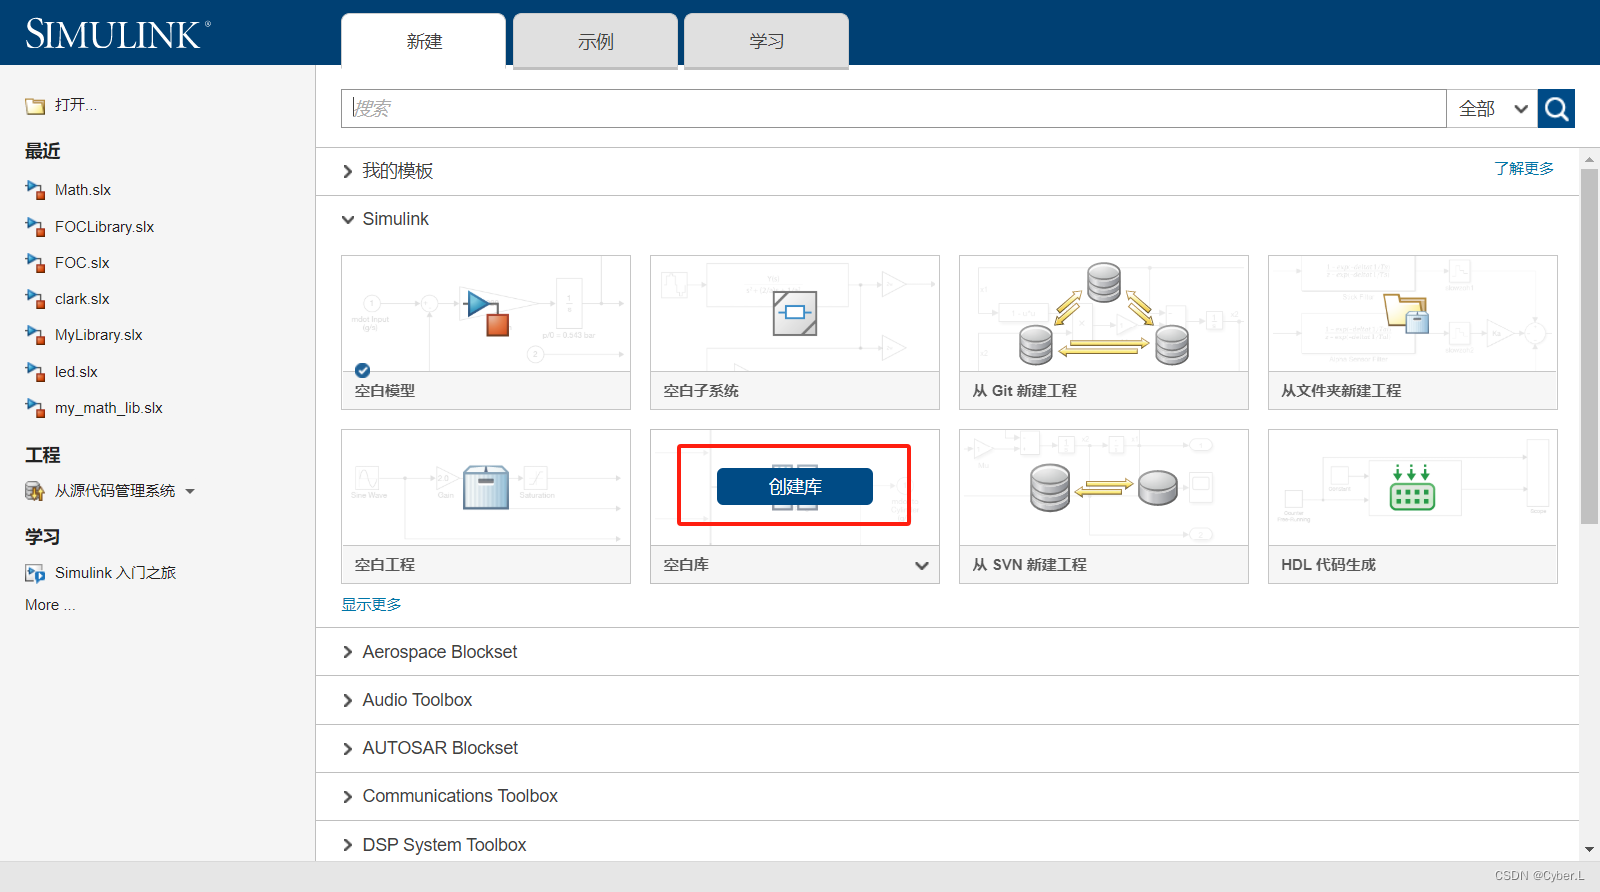
Task: Open the 全部 search scope dropdown
Action: [1492, 108]
